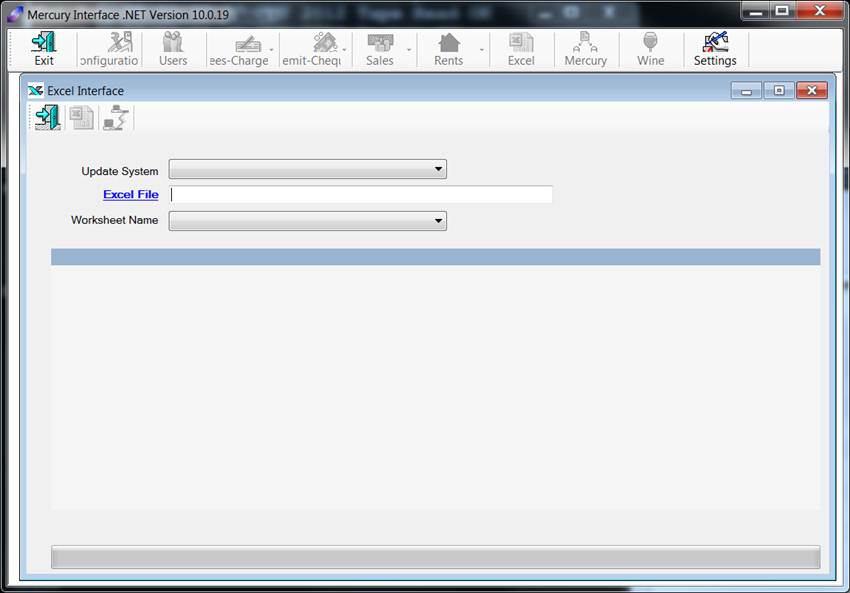Viewport: 850px width, 593px height.
Task: Click the Exit toolbar button
Action: 44,49
